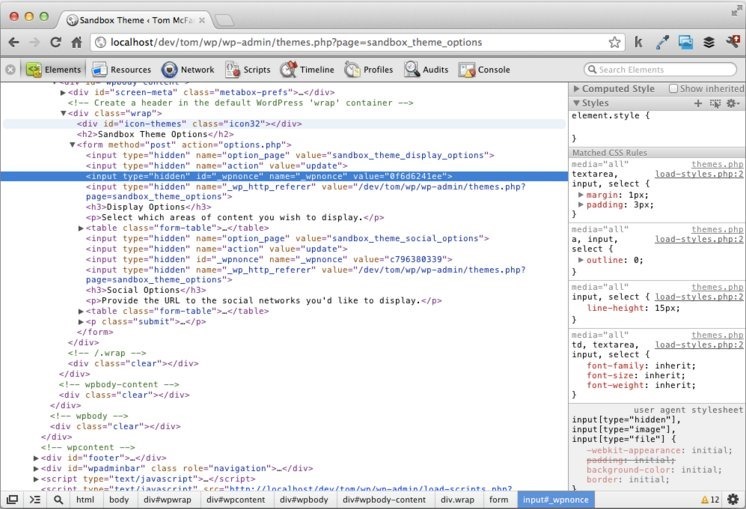746x509 pixels.
Task: Show console with the status bar icon
Action: coord(35,500)
